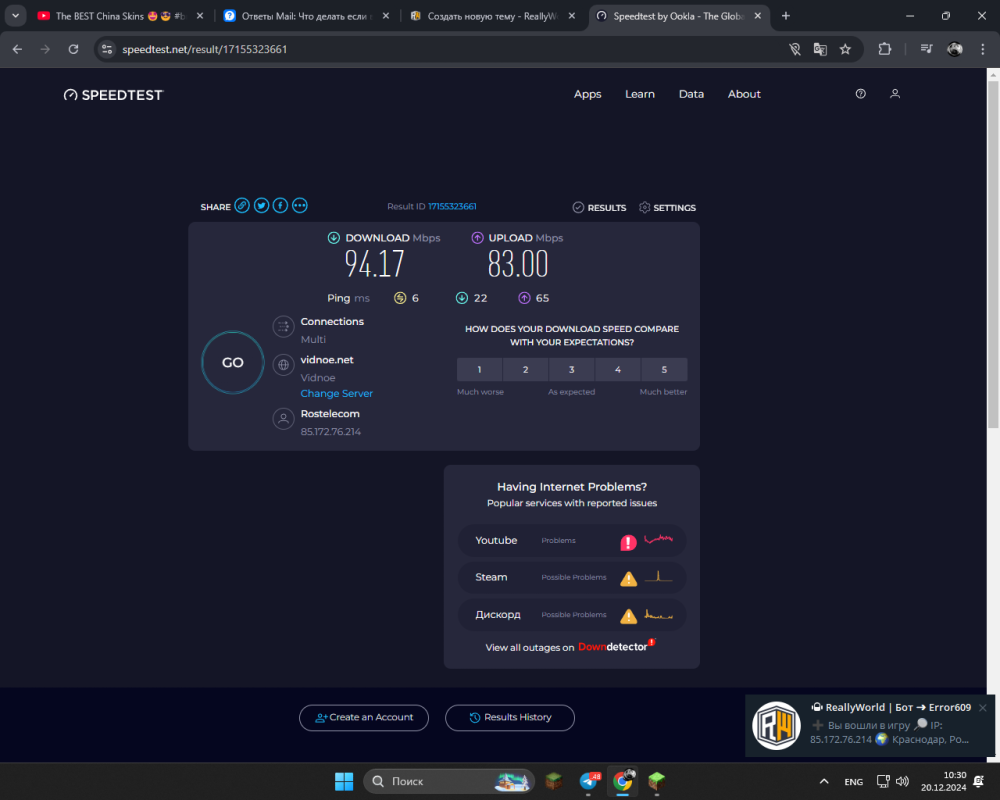Screen dimensions: 1000x800
Task: Open the help question mark icon
Action: pos(860,94)
